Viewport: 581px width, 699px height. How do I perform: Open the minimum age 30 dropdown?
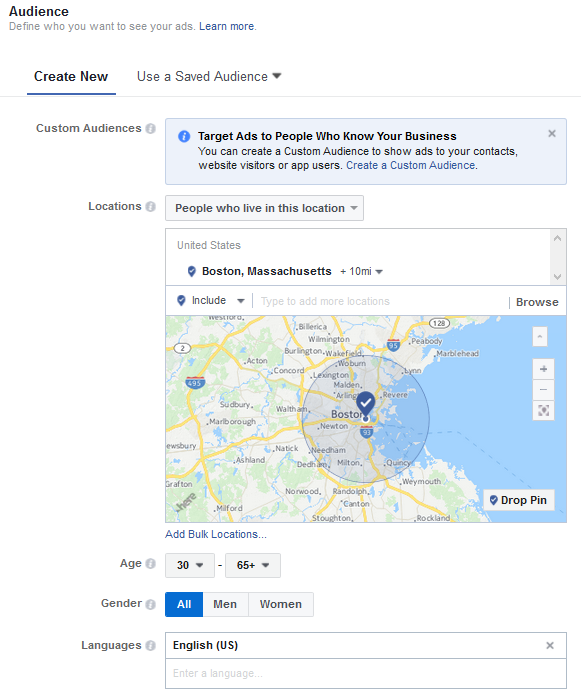[190, 565]
